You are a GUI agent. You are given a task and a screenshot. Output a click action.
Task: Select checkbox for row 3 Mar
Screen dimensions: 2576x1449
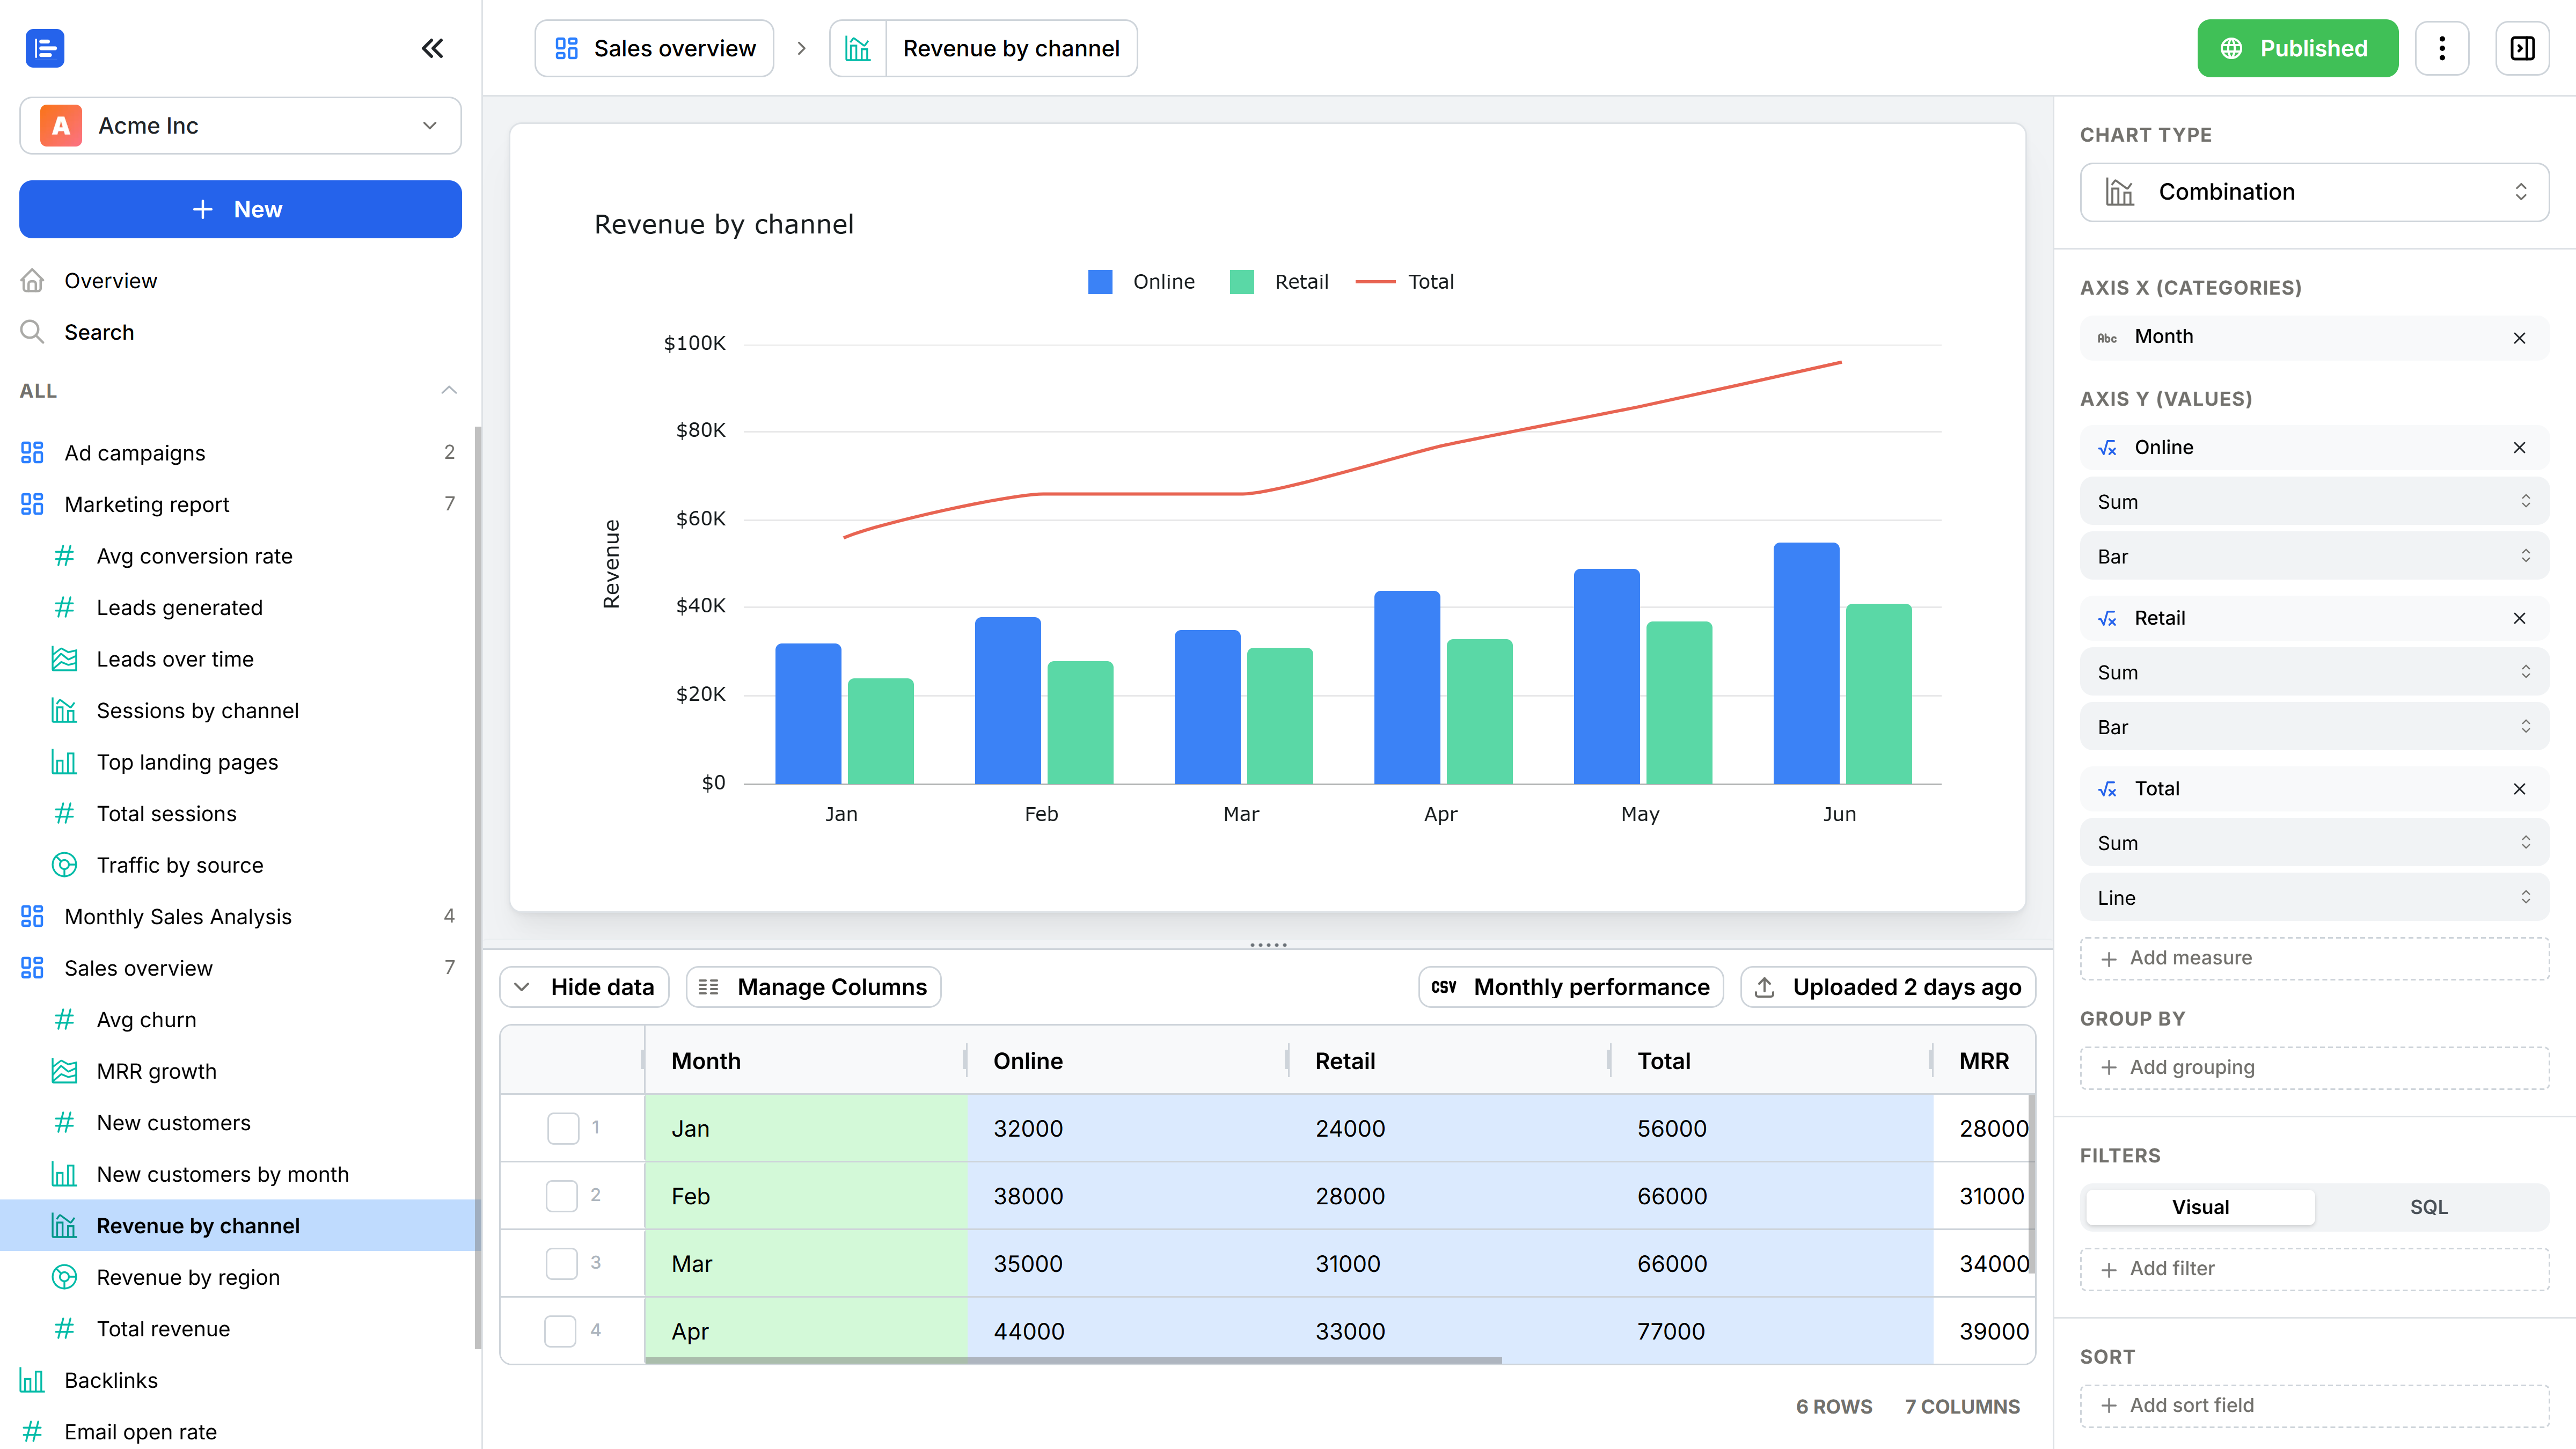[562, 1263]
